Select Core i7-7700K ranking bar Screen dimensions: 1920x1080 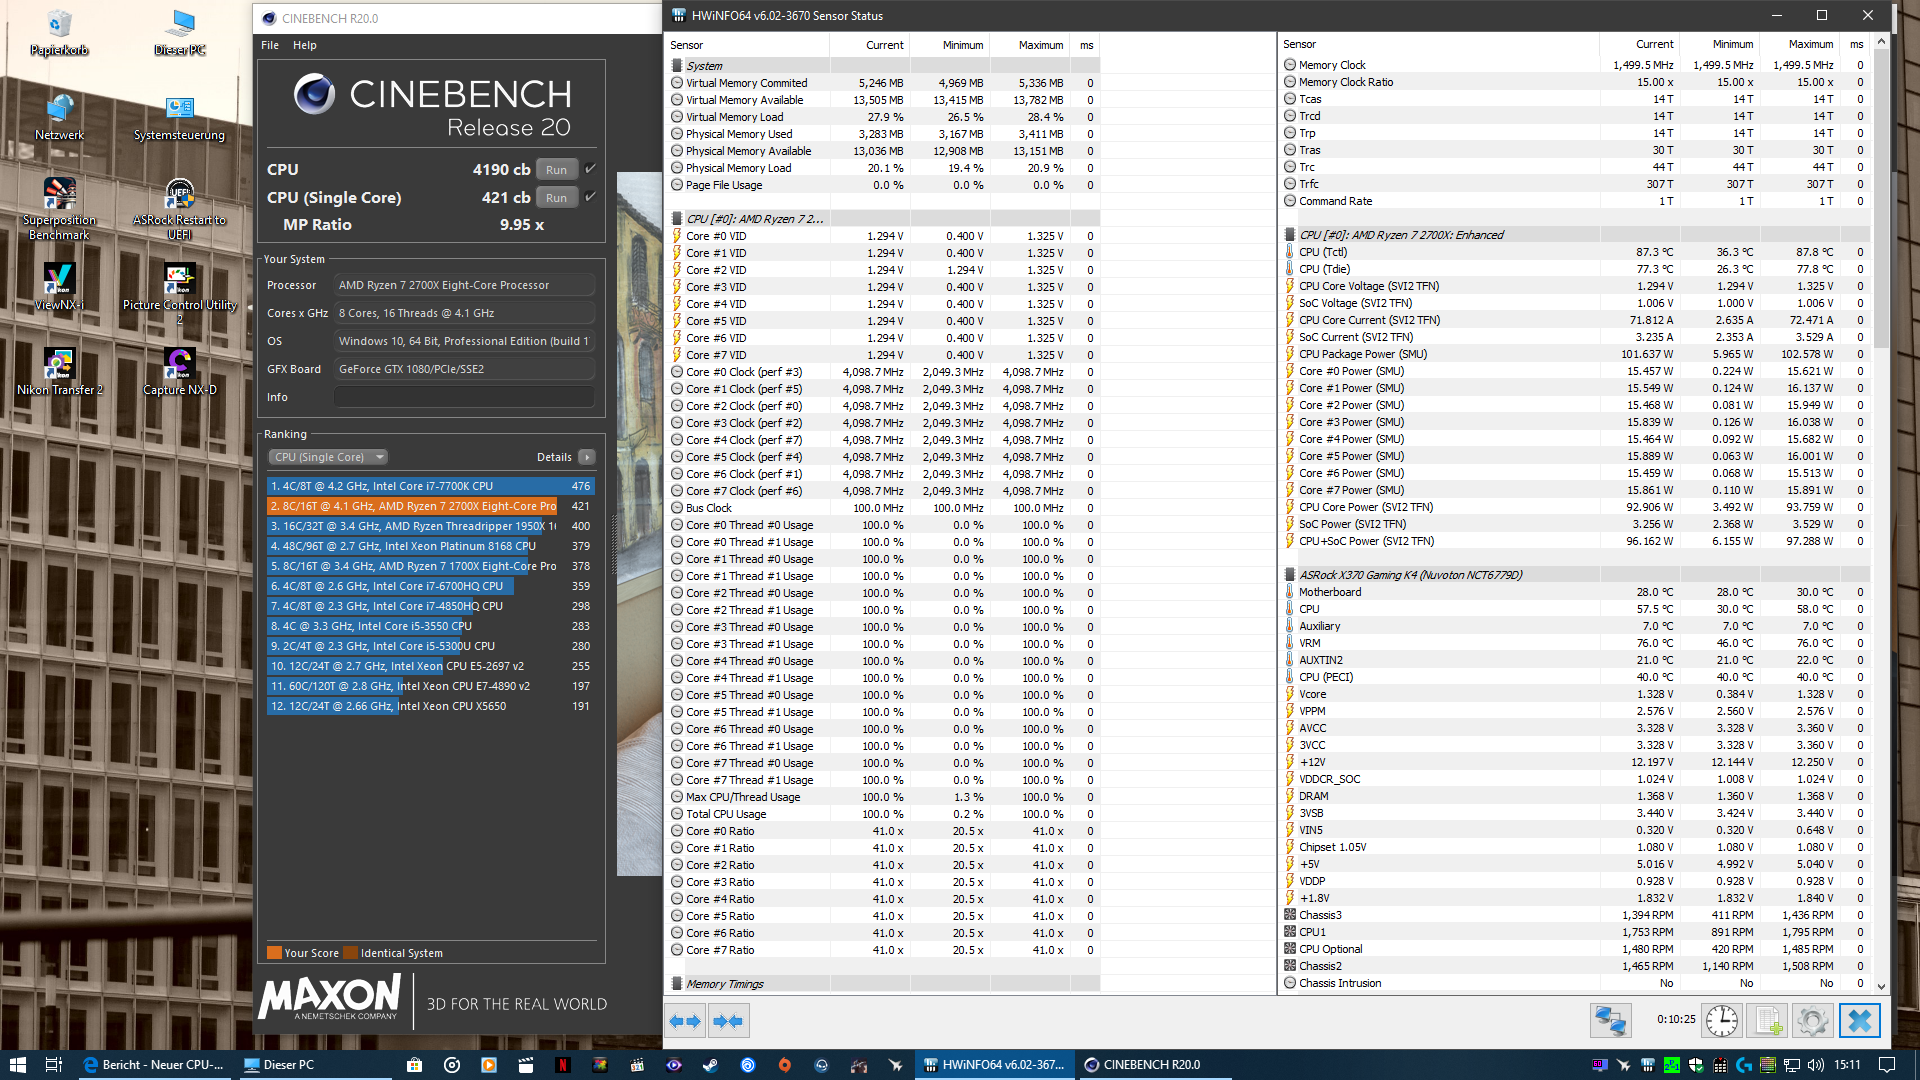[x=431, y=486]
